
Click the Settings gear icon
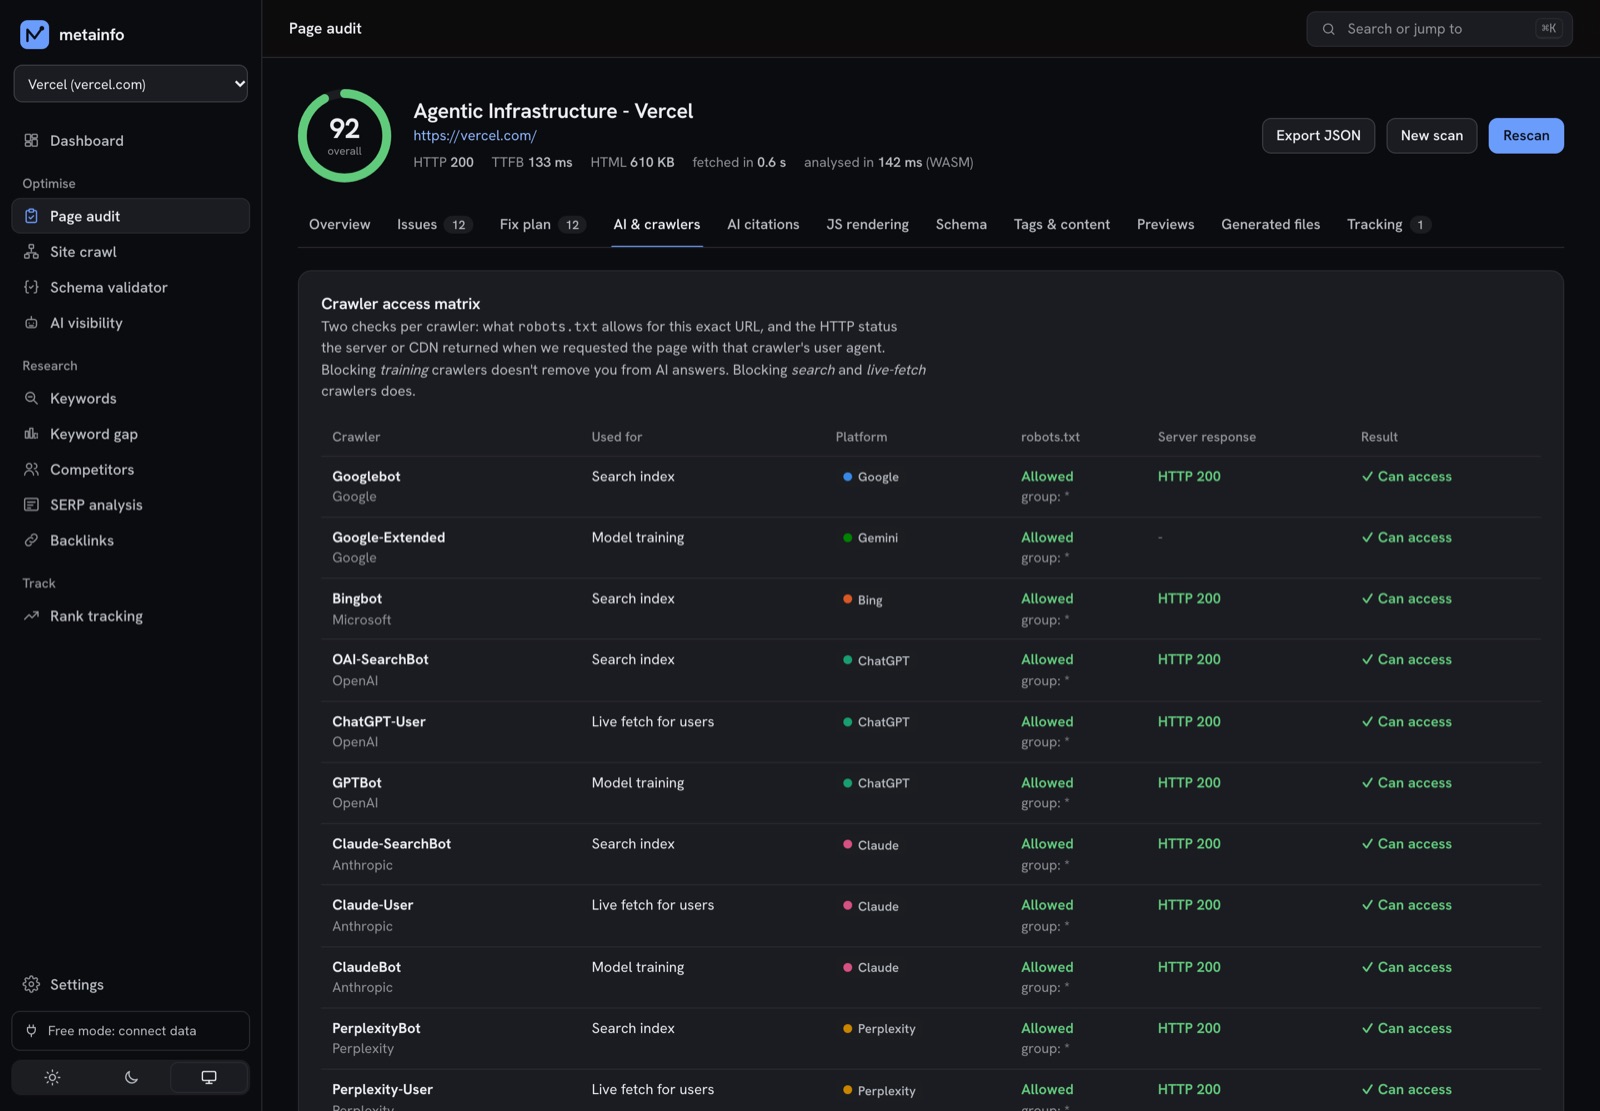point(31,985)
